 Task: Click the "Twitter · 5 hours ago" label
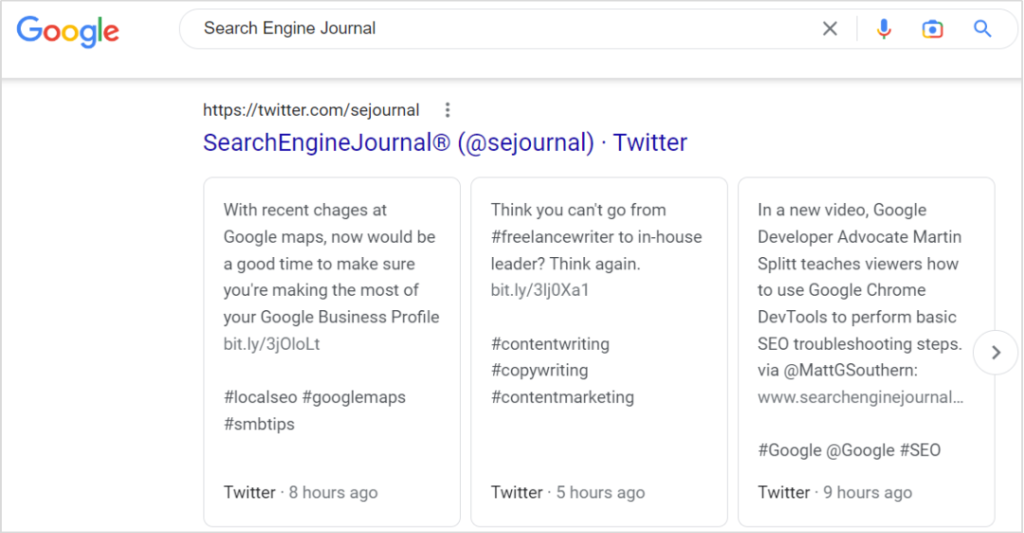[x=567, y=492]
